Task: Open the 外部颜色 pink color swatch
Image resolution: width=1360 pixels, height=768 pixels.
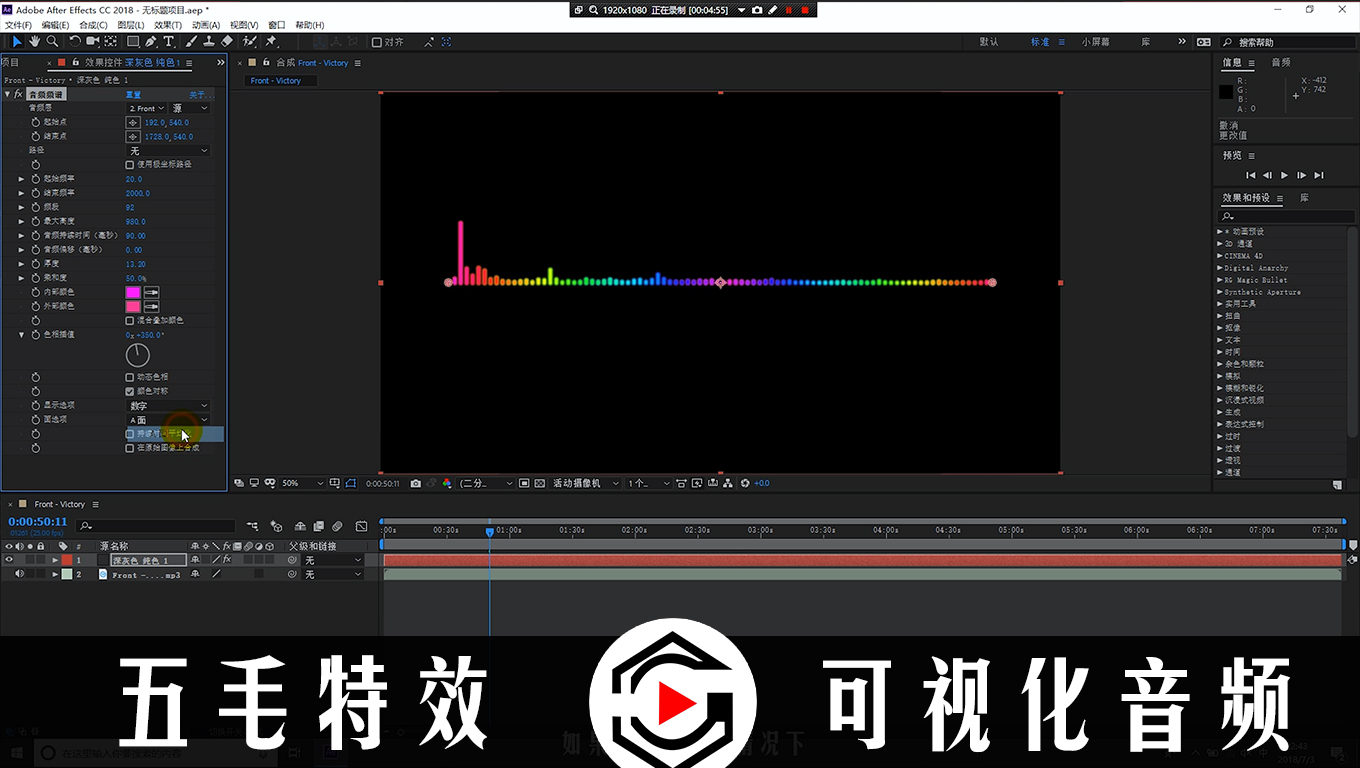Action: tap(133, 306)
